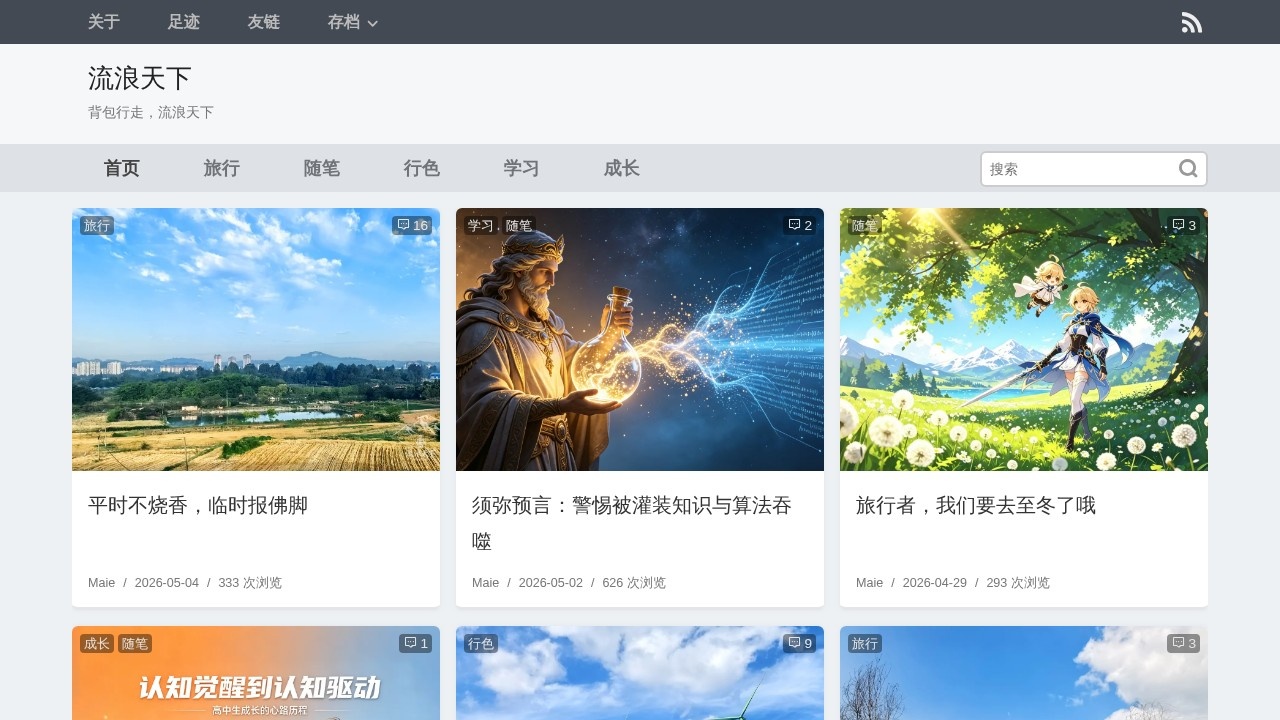Click the 333 次浏览 view count

point(250,583)
